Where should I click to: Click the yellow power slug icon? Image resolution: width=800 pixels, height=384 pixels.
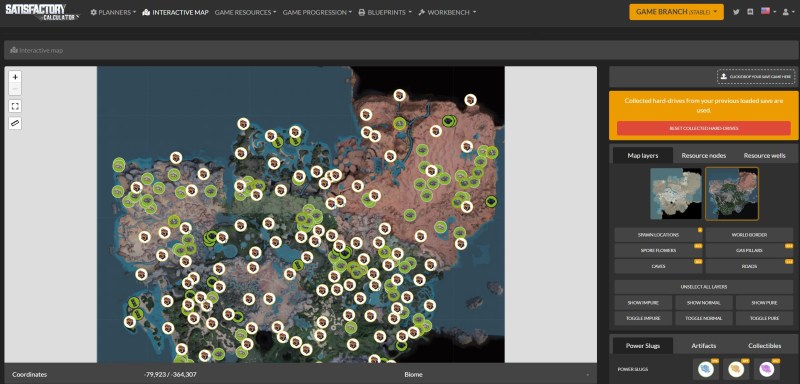[736, 369]
